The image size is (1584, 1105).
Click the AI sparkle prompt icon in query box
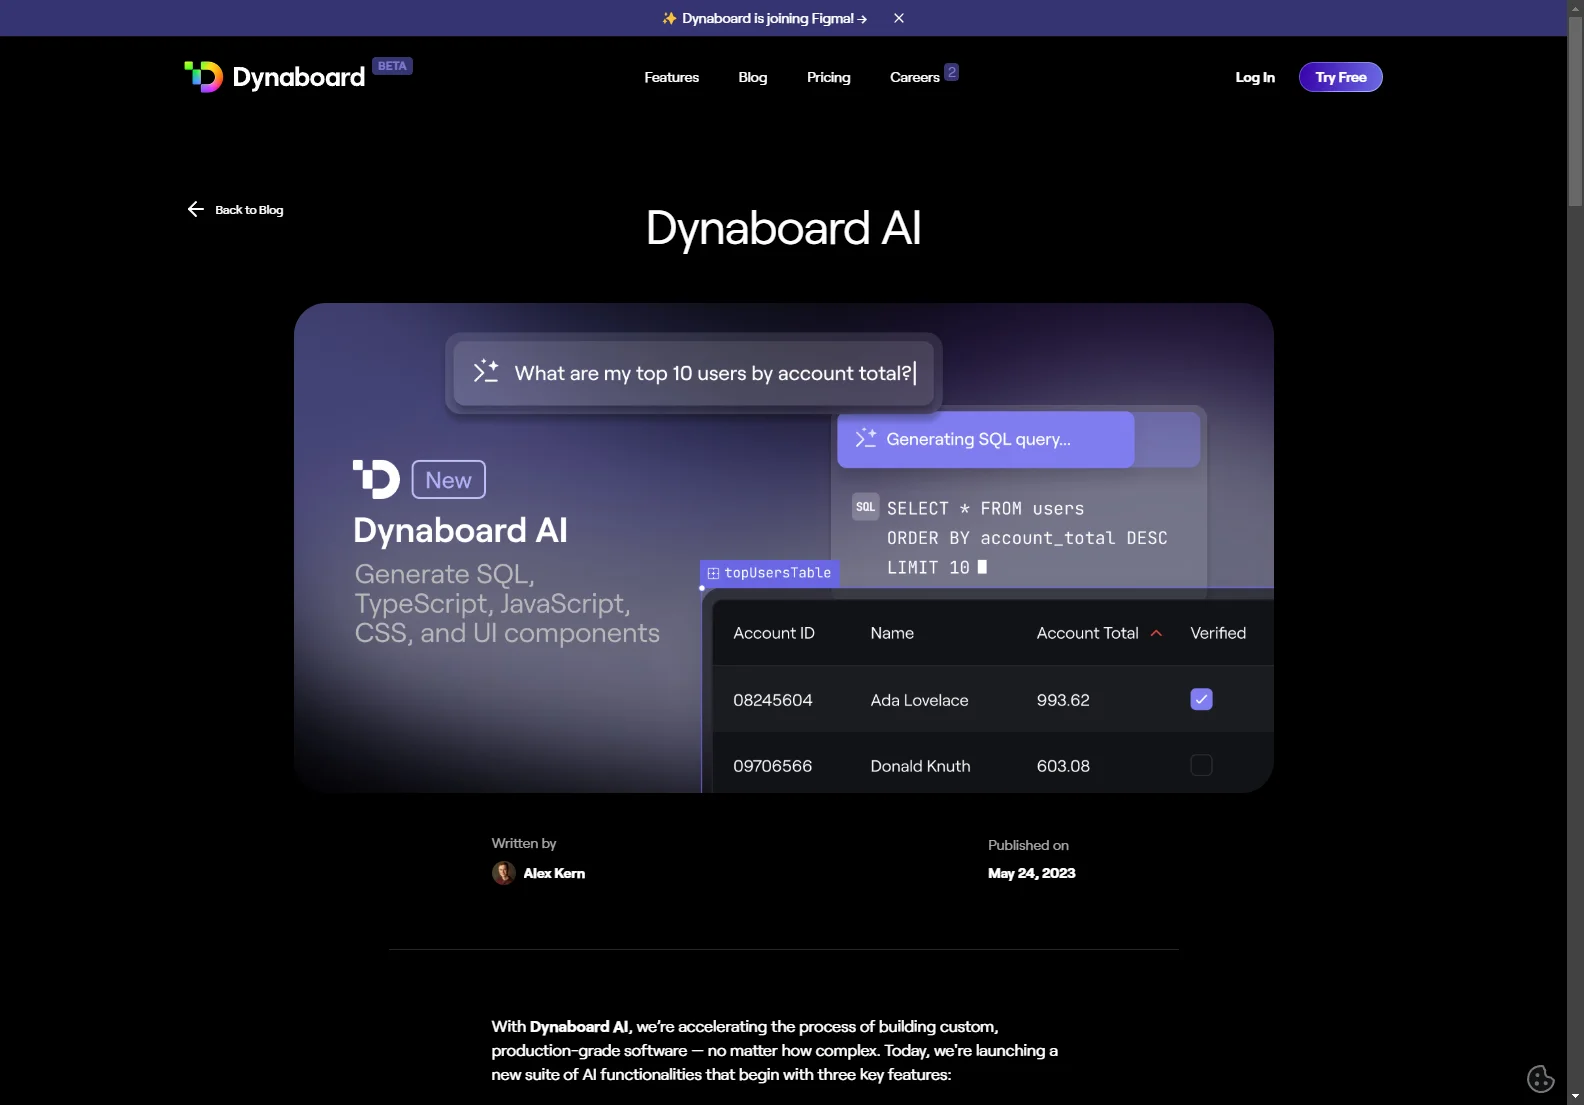(x=486, y=372)
